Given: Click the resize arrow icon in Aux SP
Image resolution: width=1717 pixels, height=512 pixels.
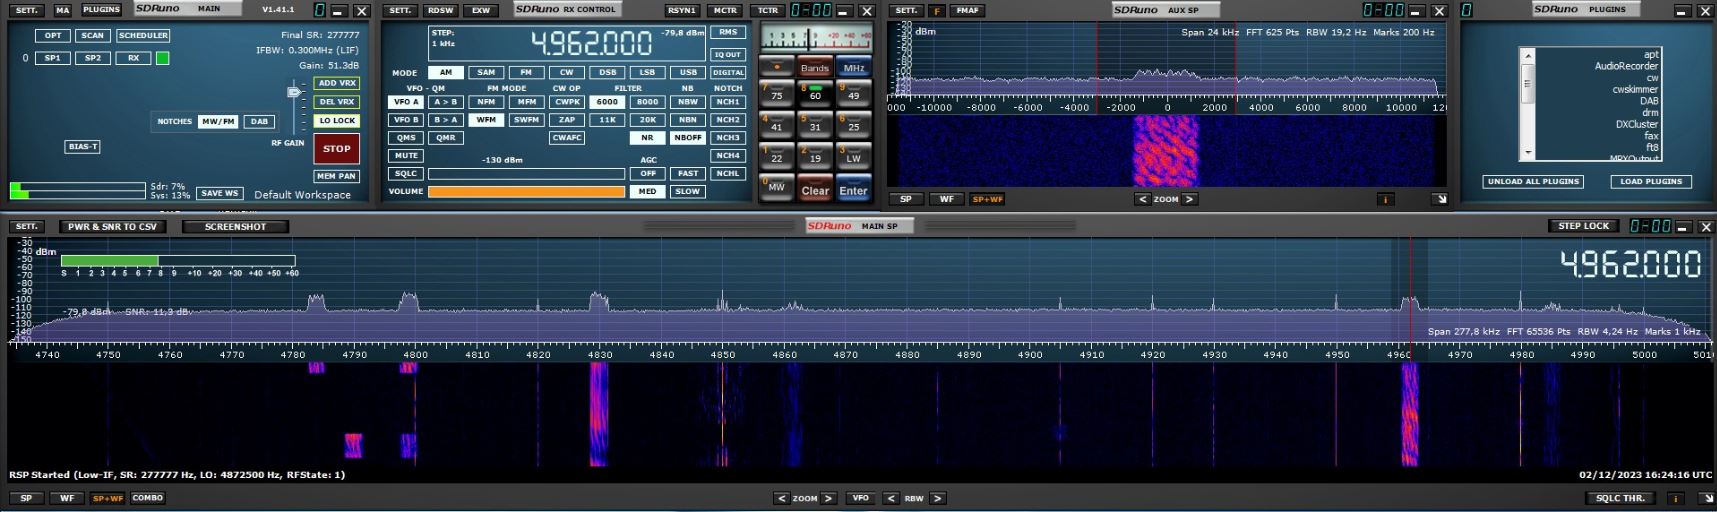Looking at the screenshot, I should click(1440, 199).
